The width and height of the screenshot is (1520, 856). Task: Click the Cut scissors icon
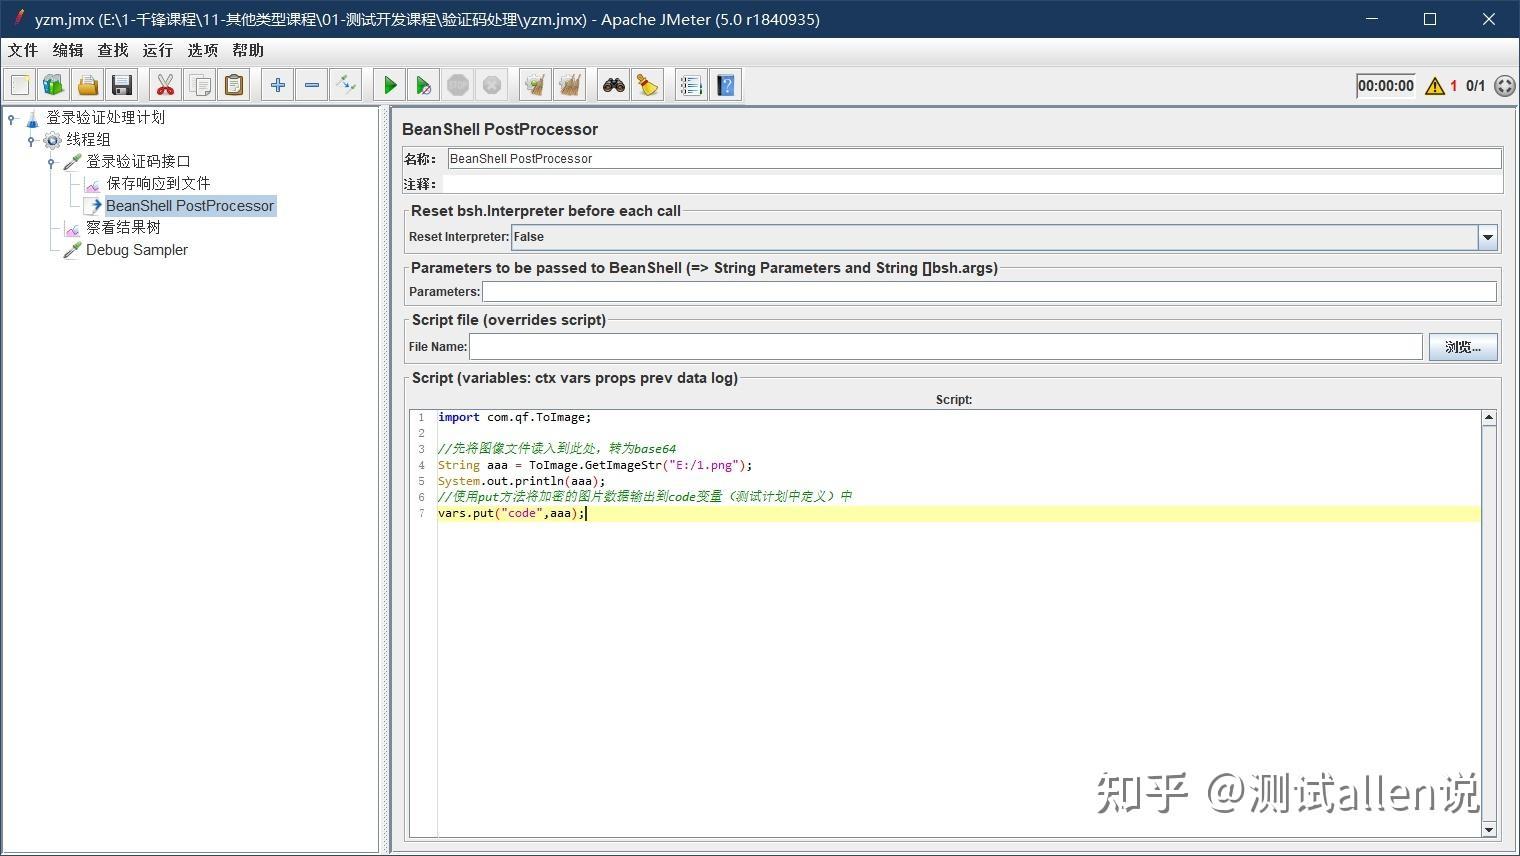(166, 85)
